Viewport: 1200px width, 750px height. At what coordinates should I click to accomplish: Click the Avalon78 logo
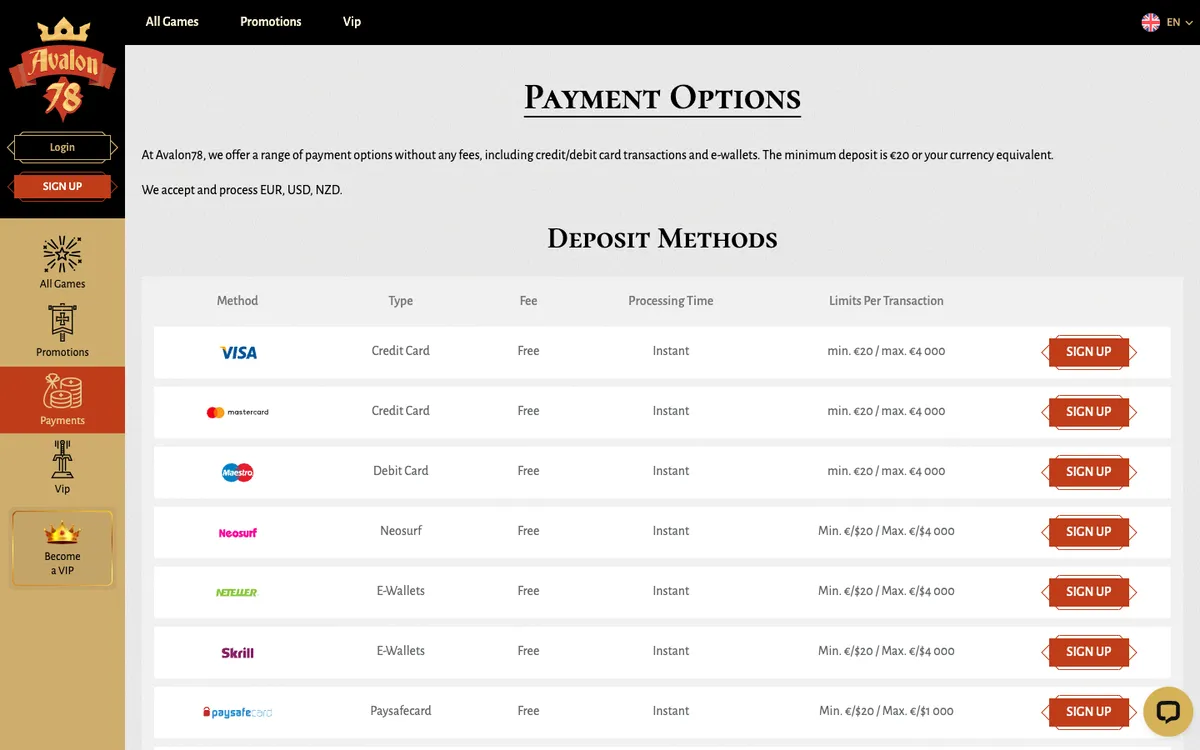(62, 68)
